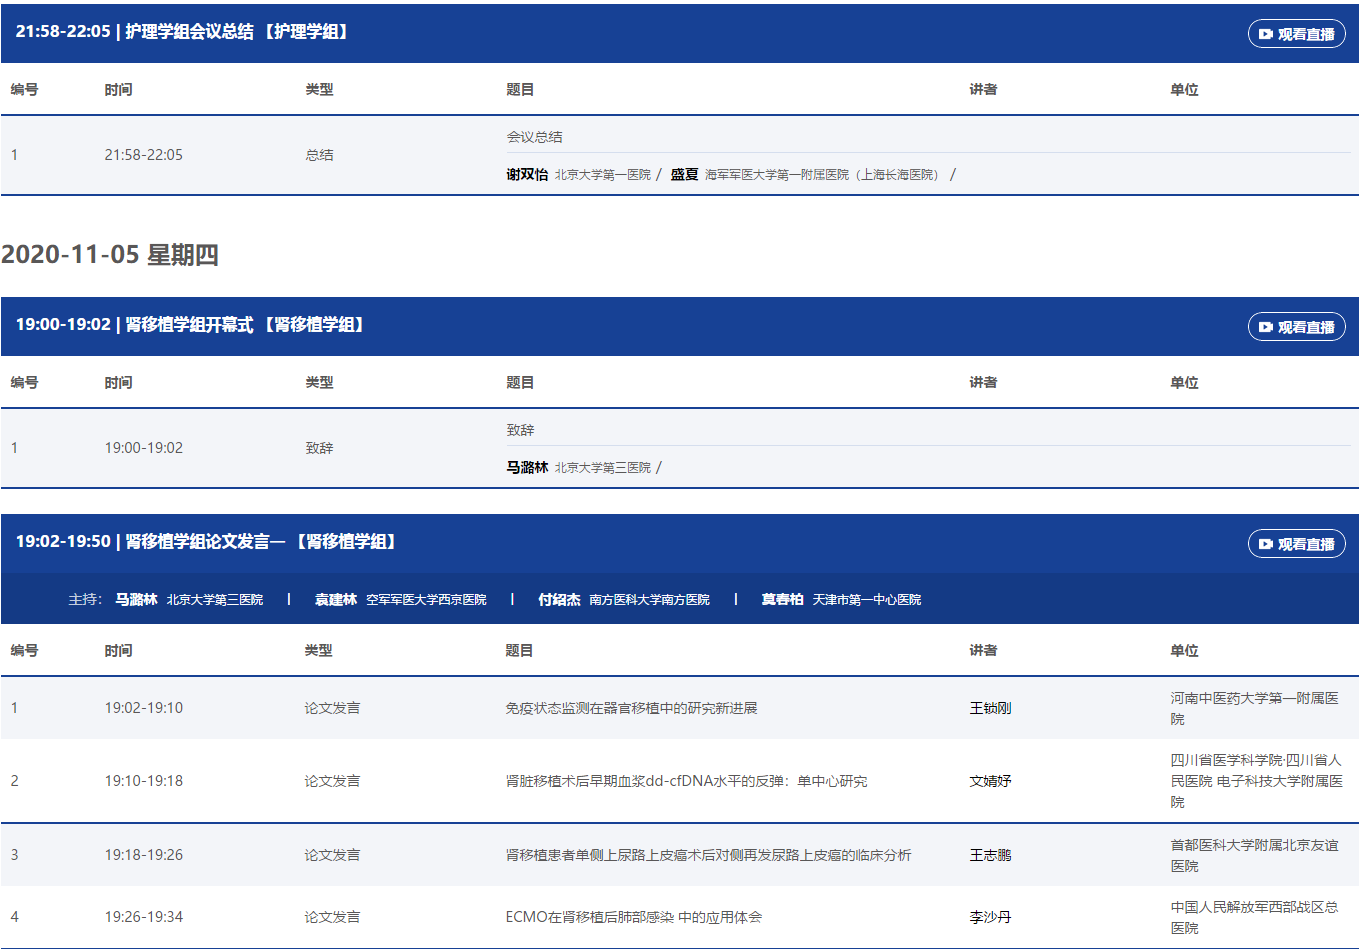Open paper on dd-cfDNA水平的反弹 study
This screenshot has width=1359, height=949.
tap(686, 781)
